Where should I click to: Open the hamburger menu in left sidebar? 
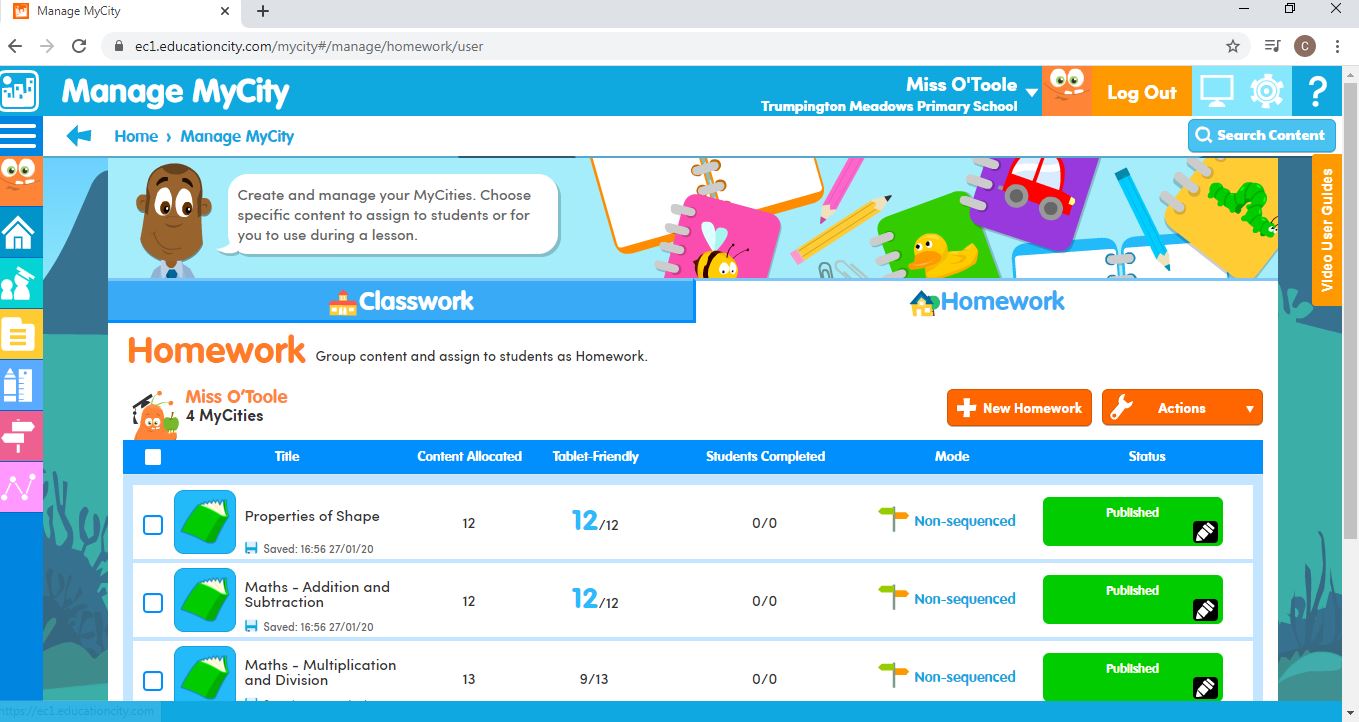pos(20,136)
